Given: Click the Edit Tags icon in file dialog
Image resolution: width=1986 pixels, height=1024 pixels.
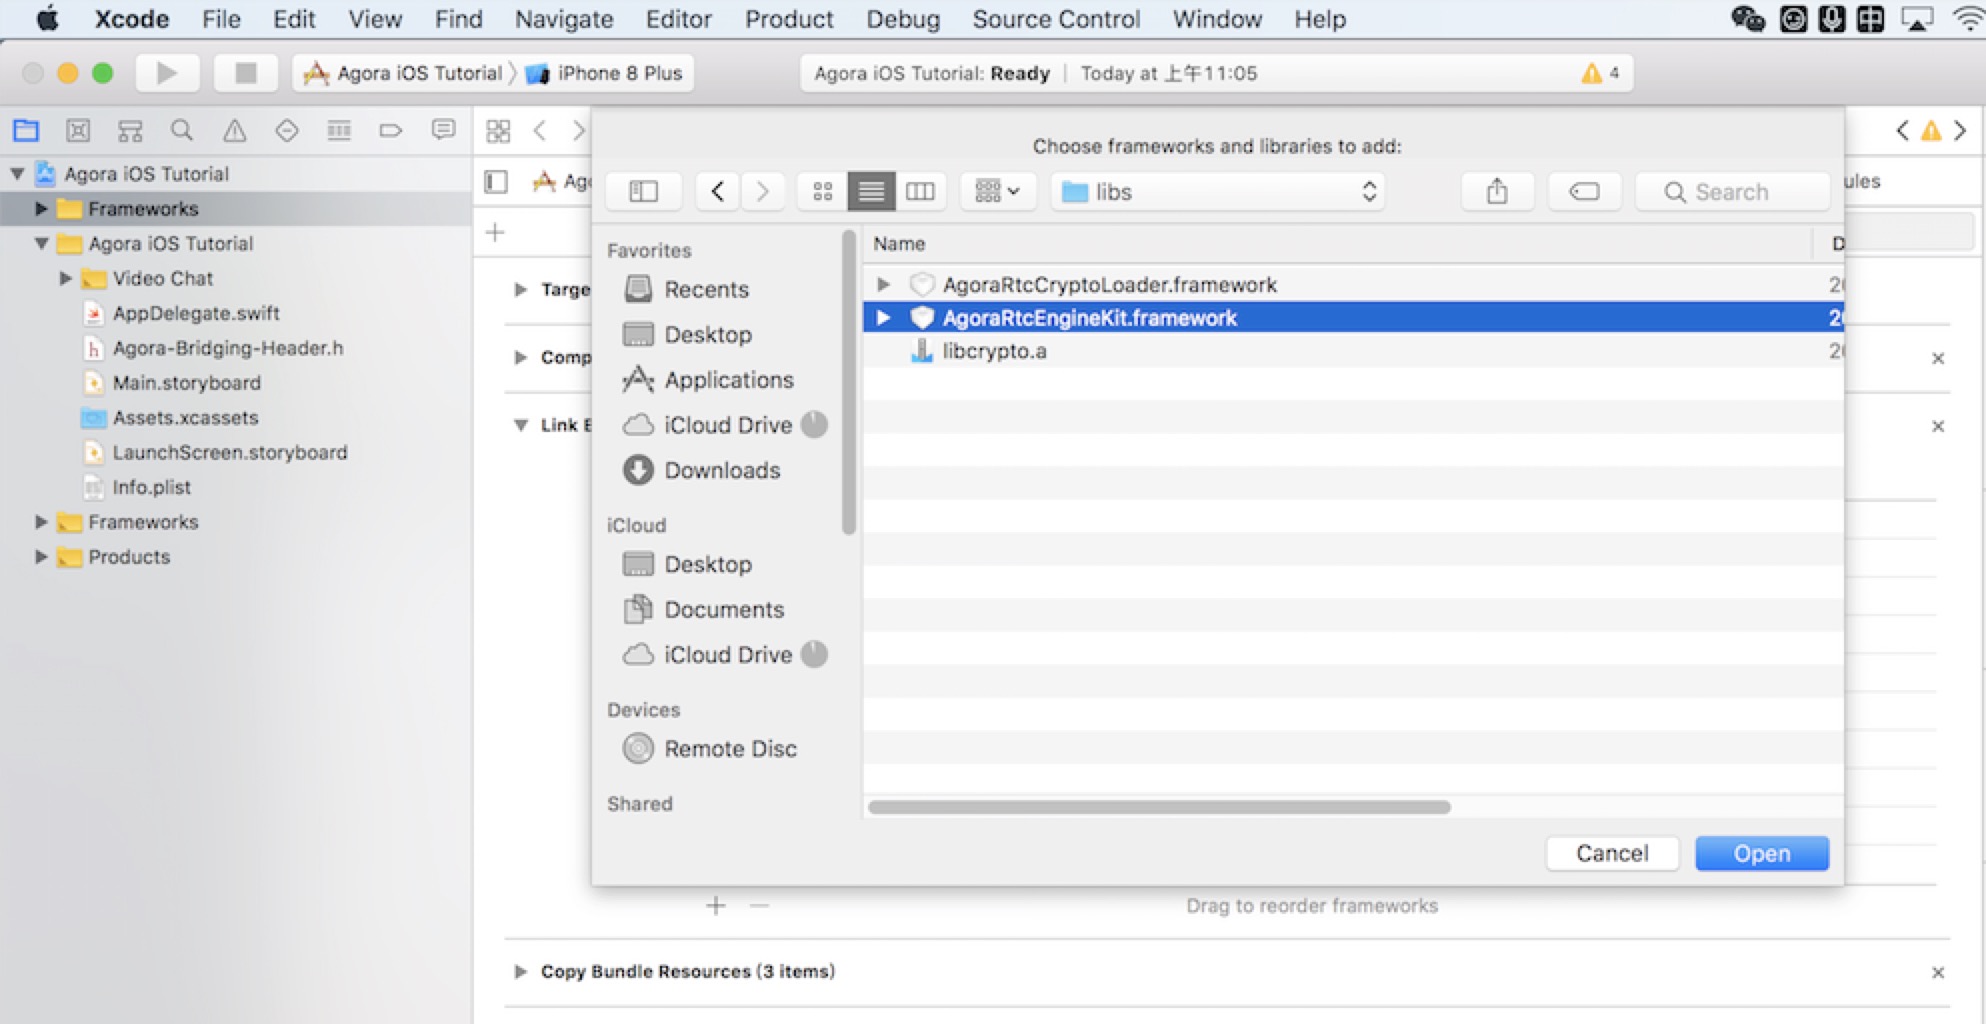Looking at the screenshot, I should tap(1584, 191).
